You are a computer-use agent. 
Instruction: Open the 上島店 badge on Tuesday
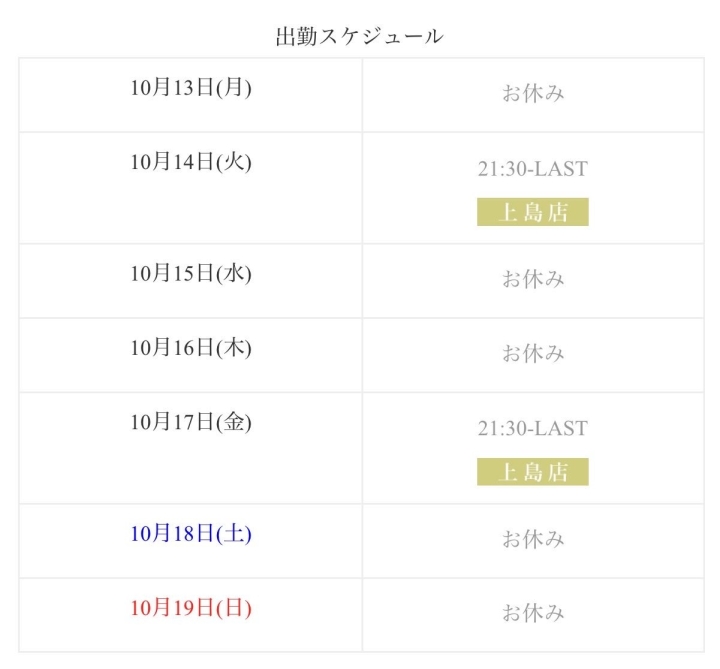(533, 212)
